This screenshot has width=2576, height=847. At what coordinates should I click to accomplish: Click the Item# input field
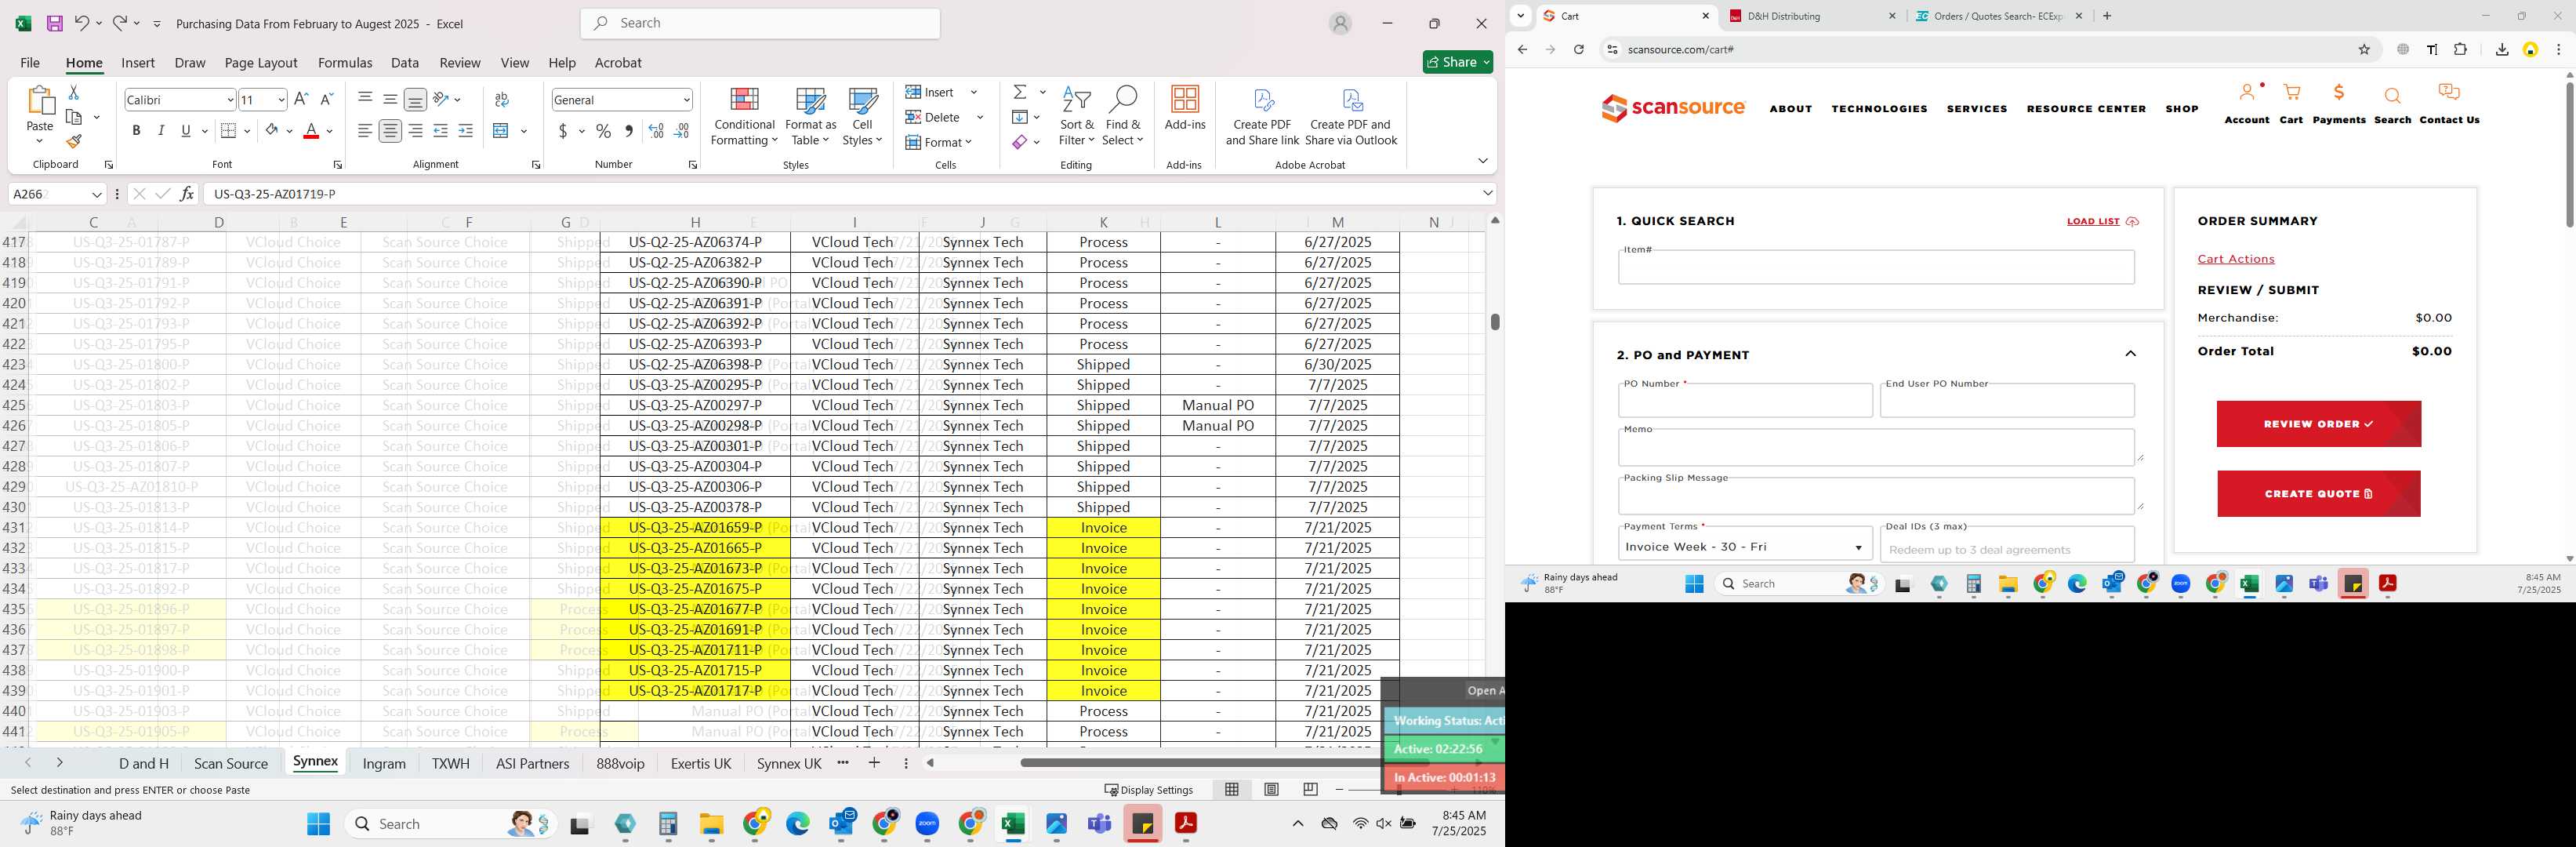(1876, 267)
